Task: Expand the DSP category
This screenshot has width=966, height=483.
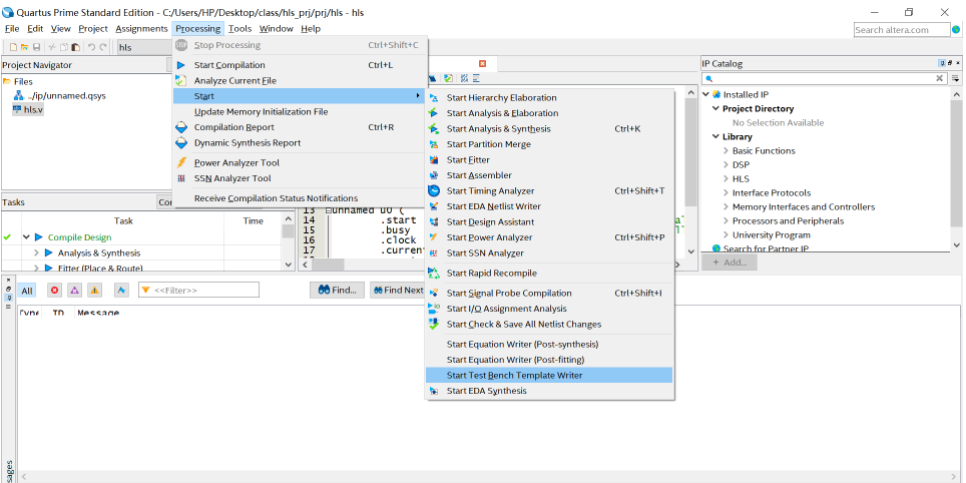Action: pos(726,165)
